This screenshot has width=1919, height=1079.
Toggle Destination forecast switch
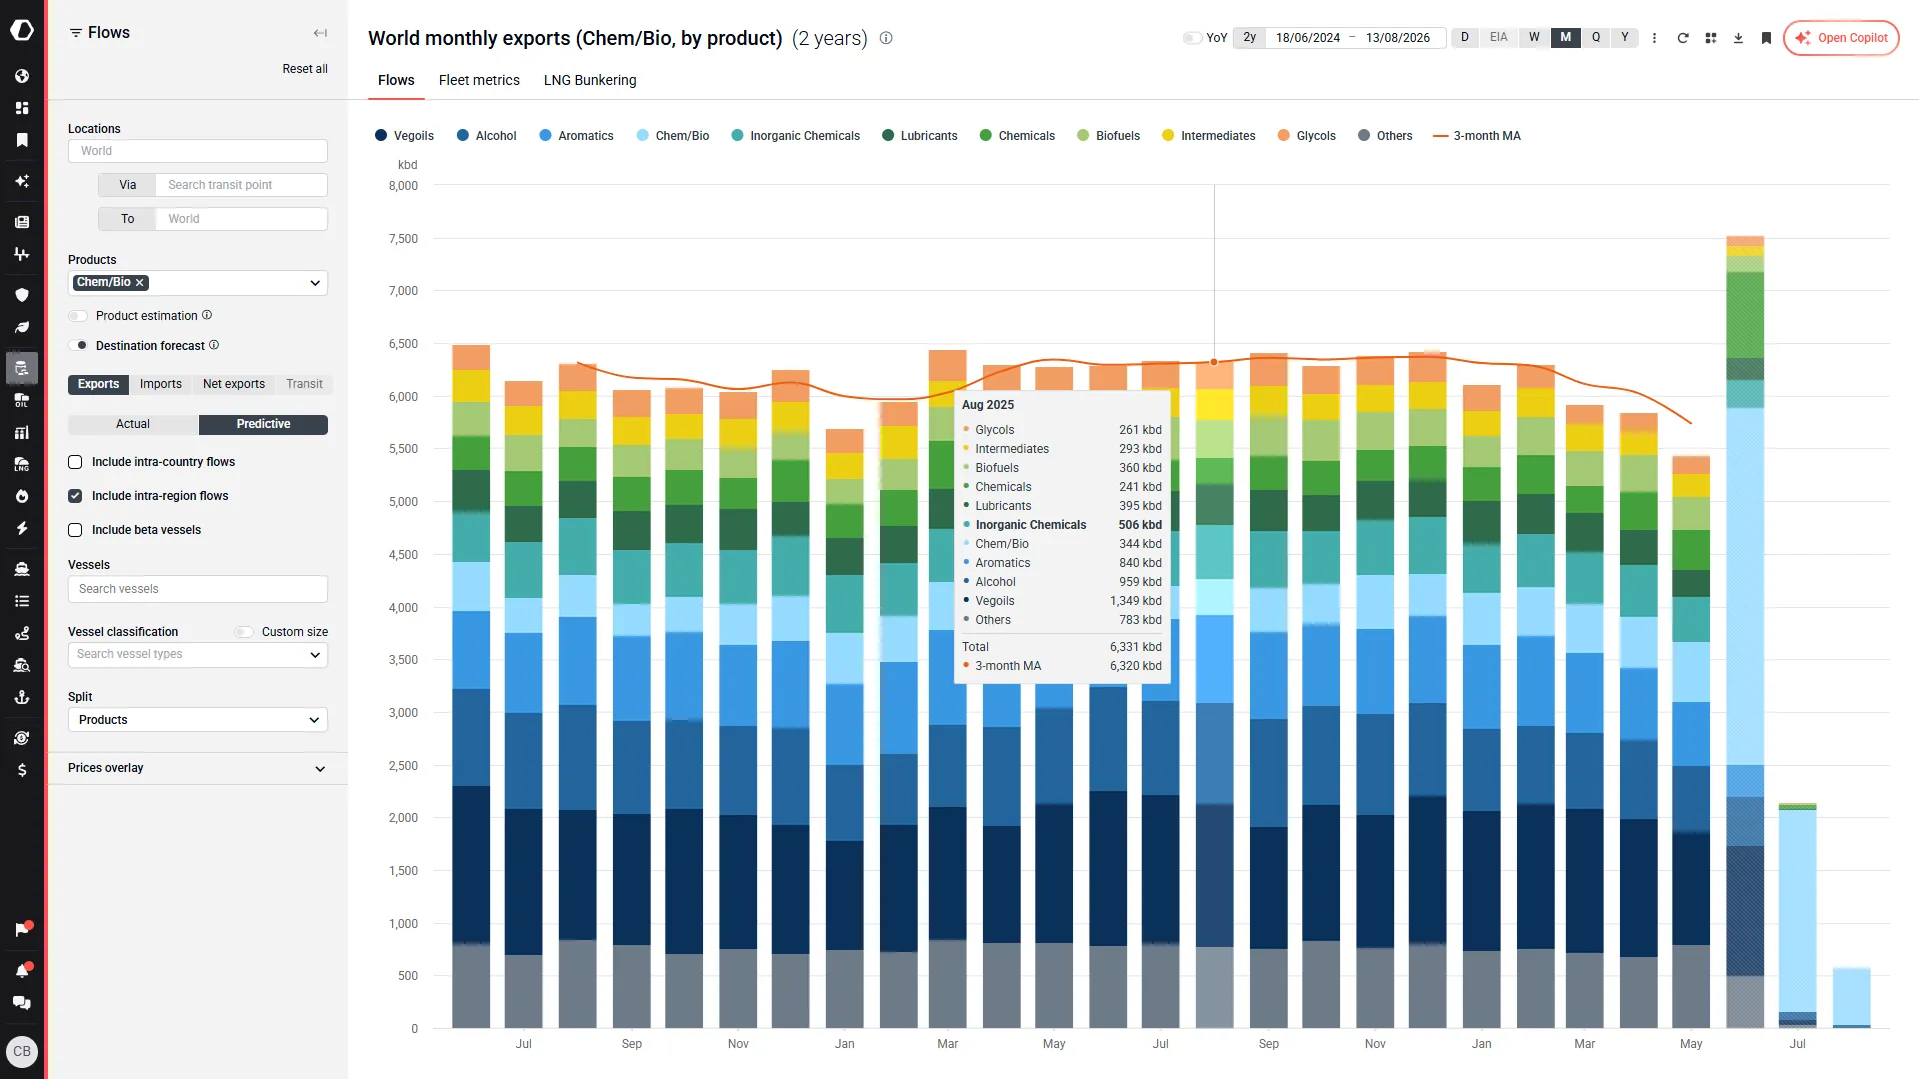tap(78, 346)
